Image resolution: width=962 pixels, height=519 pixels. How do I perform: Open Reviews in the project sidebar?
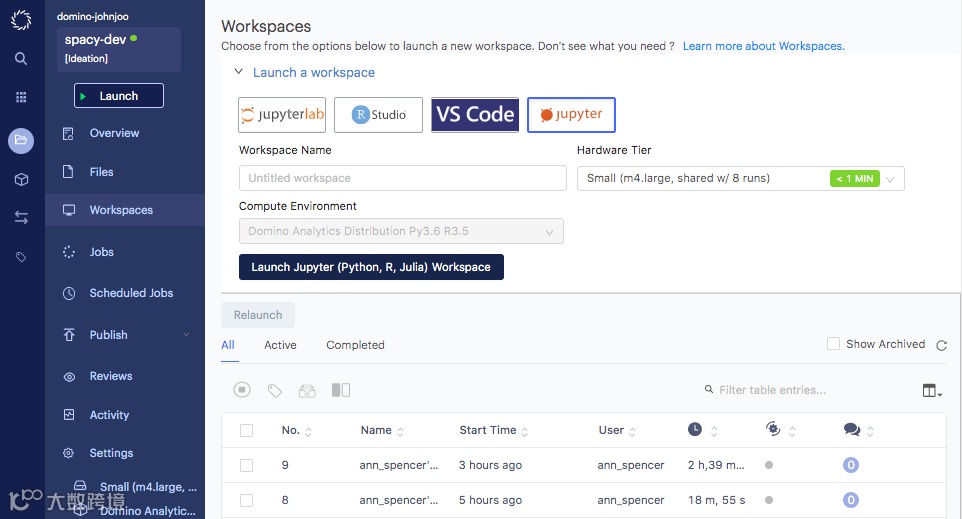[x=110, y=376]
